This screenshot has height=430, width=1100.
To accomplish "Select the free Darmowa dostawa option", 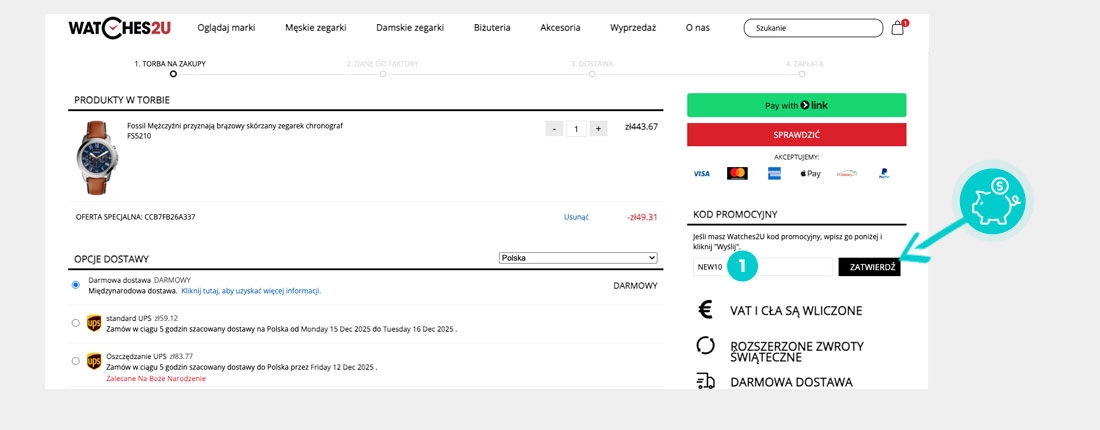I will pyautogui.click(x=76, y=285).
